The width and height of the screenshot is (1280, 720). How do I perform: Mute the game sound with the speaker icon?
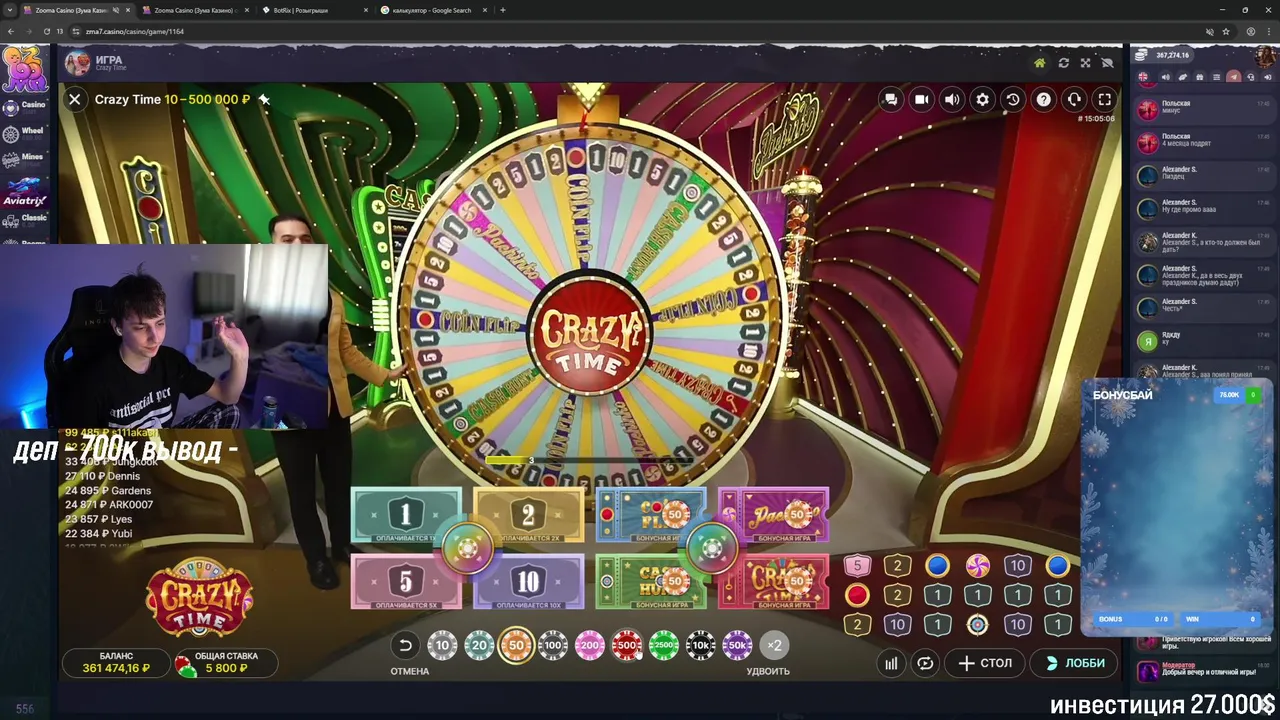pos(952,99)
